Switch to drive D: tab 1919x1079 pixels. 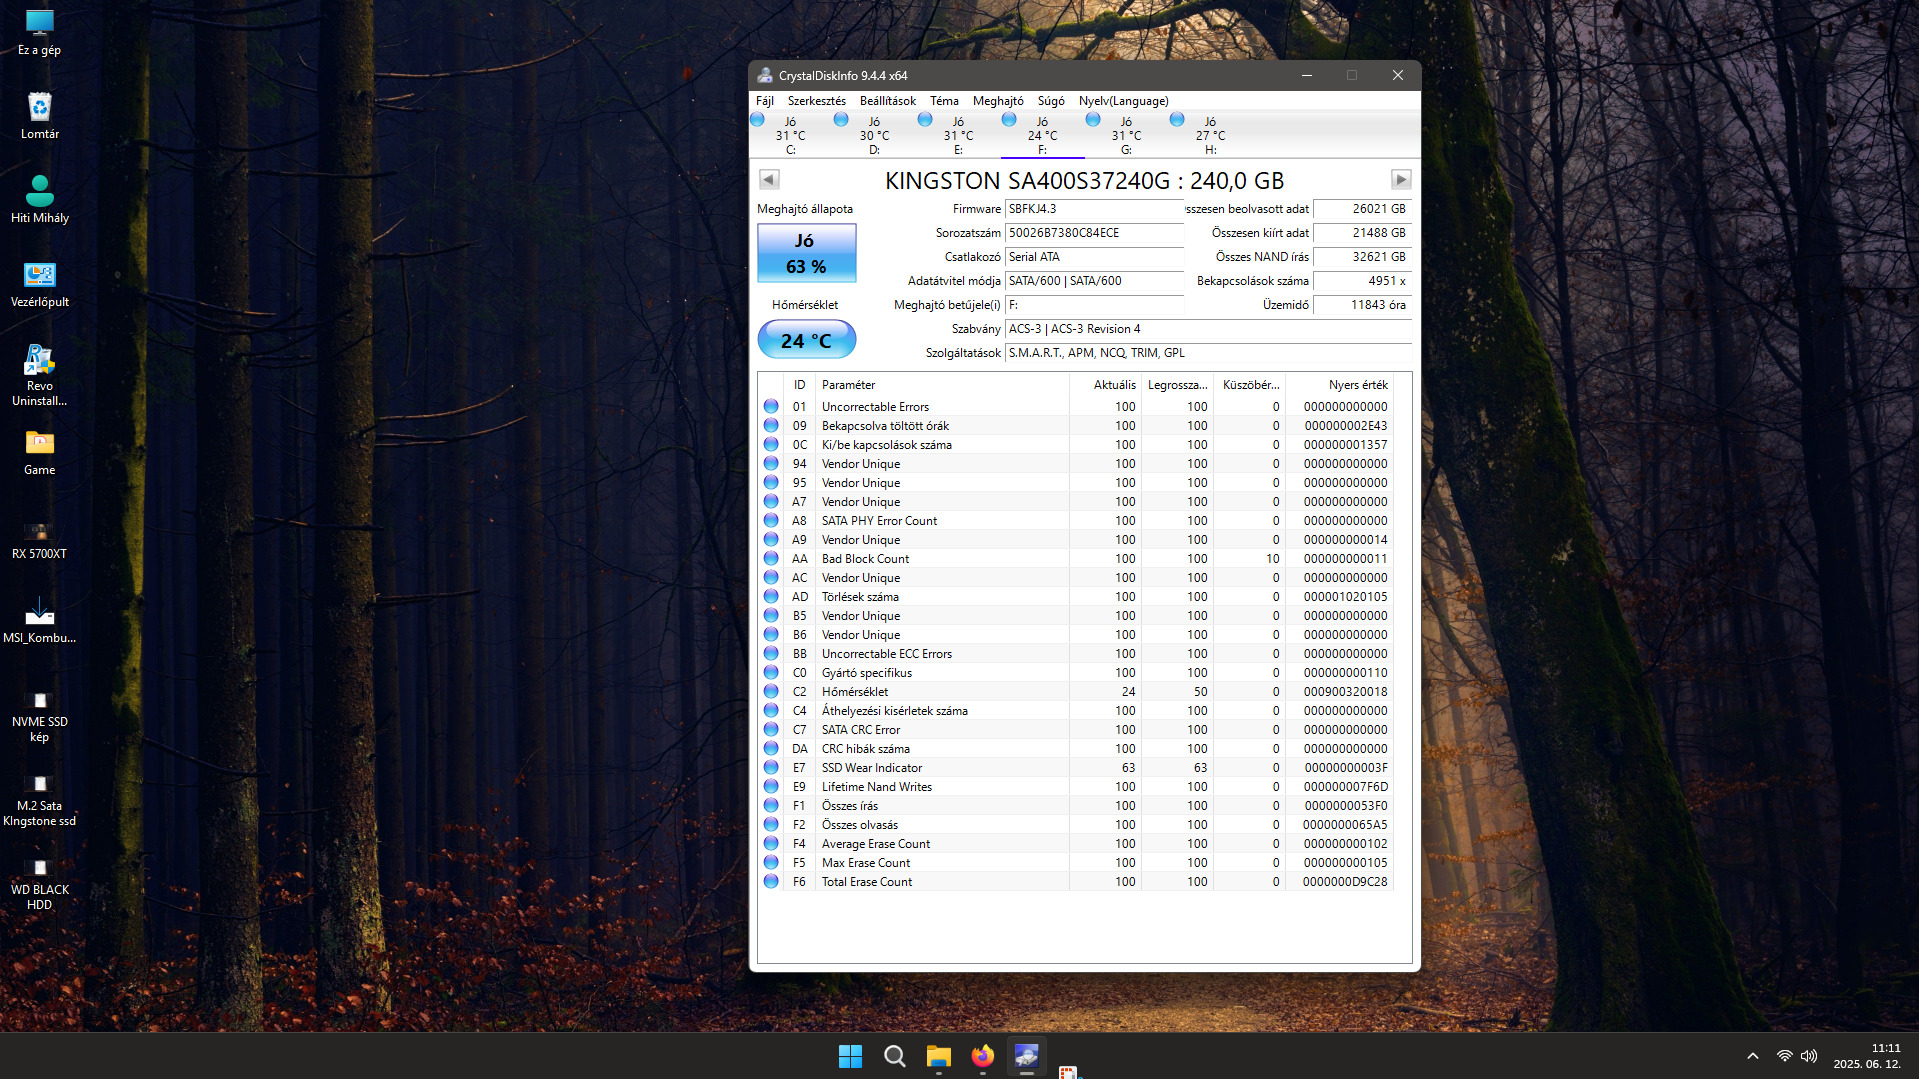[x=874, y=135]
